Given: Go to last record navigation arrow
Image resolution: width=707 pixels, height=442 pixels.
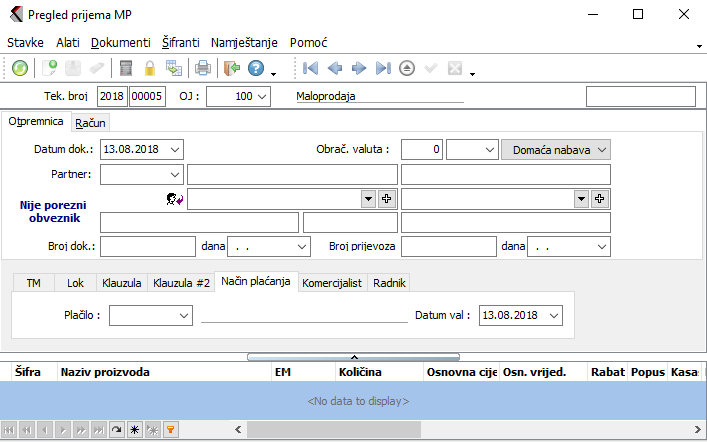Looking at the screenshot, I should click(x=383, y=69).
